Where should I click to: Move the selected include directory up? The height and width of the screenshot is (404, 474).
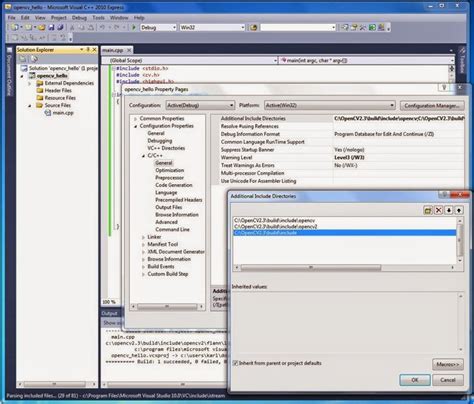coord(459,210)
